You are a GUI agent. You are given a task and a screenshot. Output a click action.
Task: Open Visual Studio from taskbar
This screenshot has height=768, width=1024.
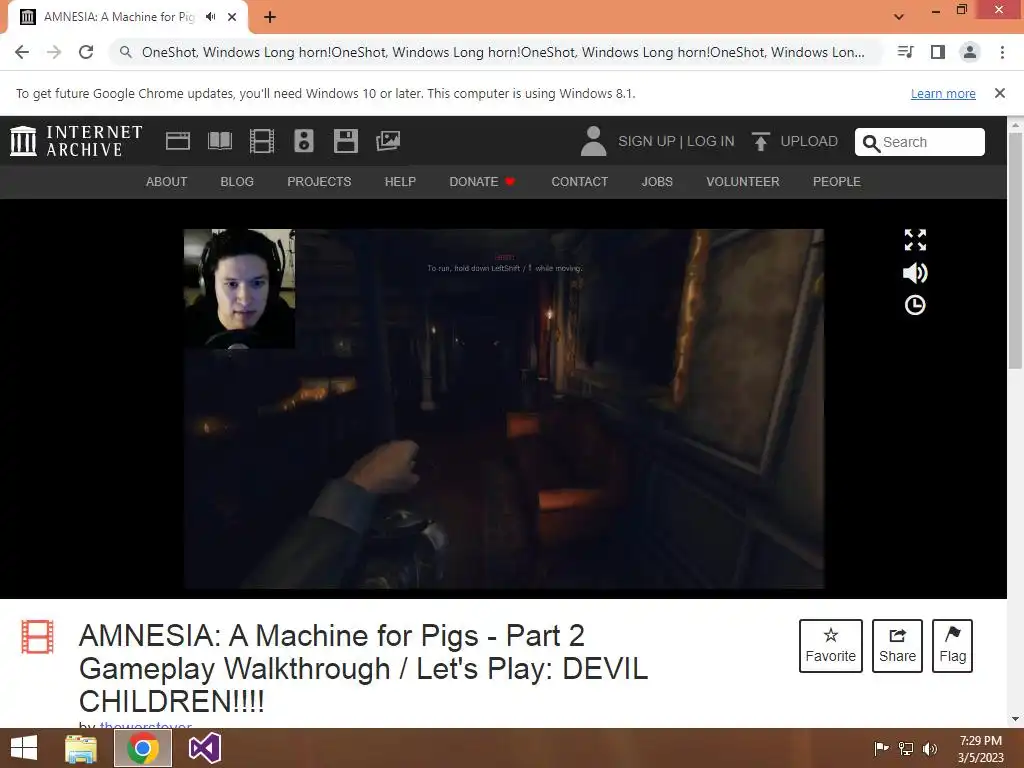[x=204, y=748]
